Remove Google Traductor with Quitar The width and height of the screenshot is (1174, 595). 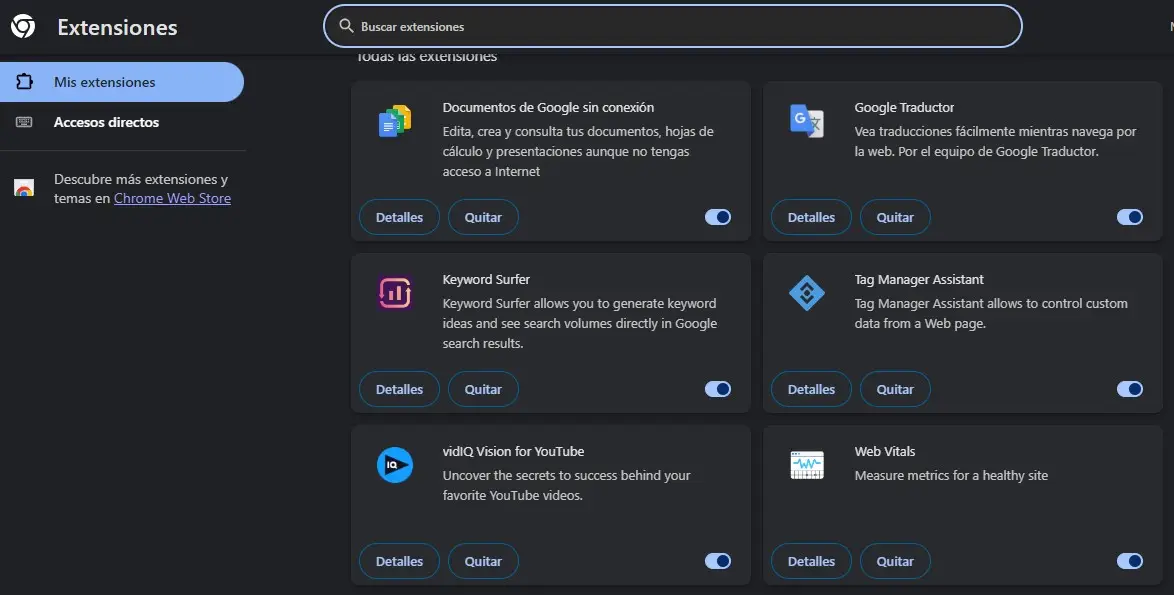coord(895,217)
